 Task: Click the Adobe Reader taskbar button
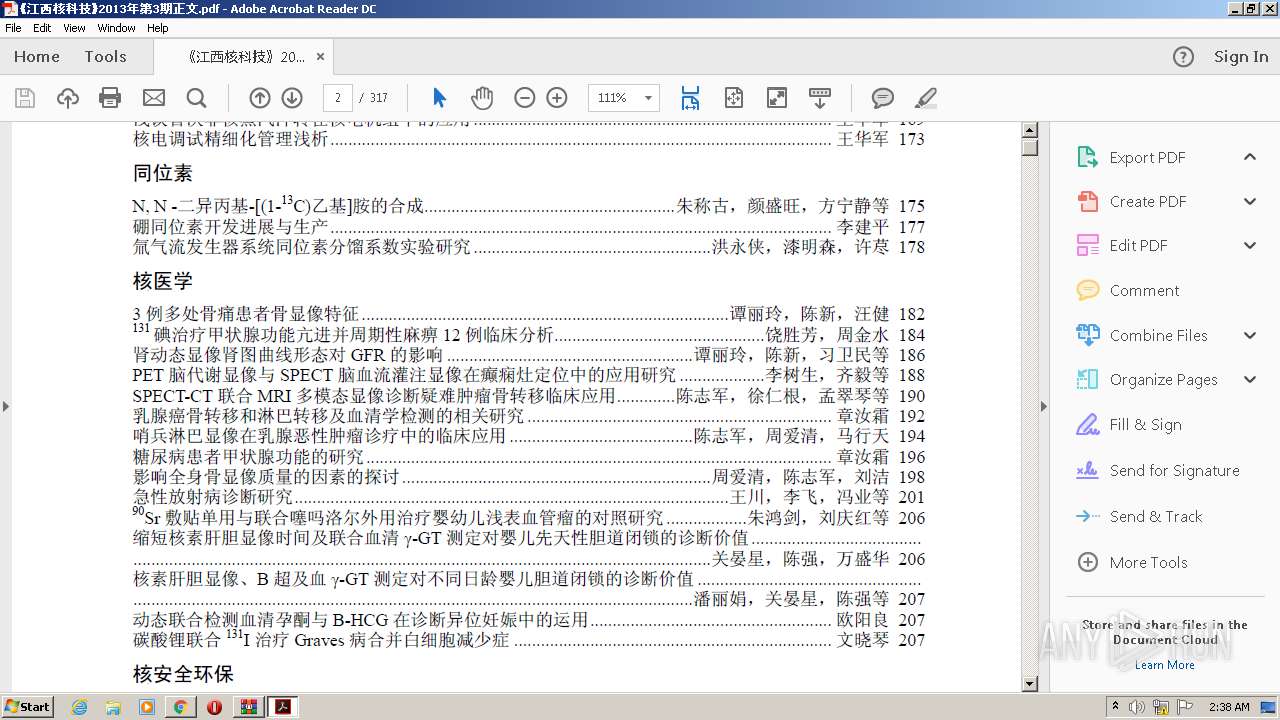point(283,707)
